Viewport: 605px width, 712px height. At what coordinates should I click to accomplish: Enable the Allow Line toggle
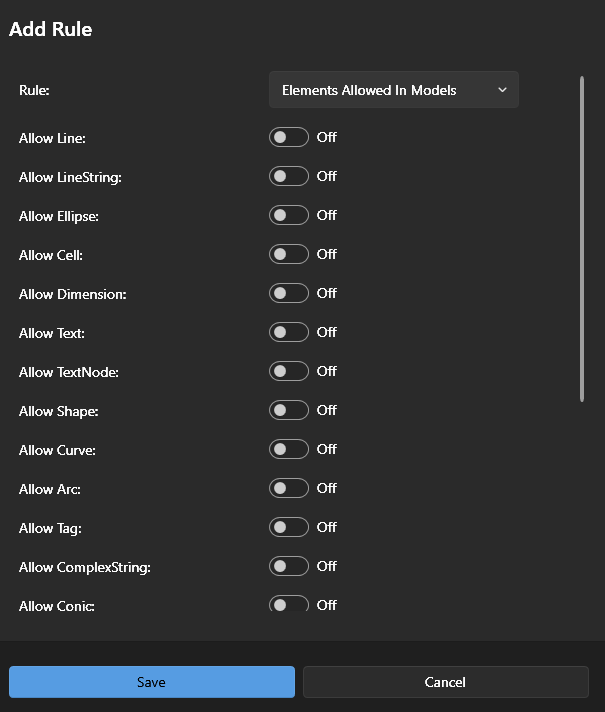coord(288,137)
